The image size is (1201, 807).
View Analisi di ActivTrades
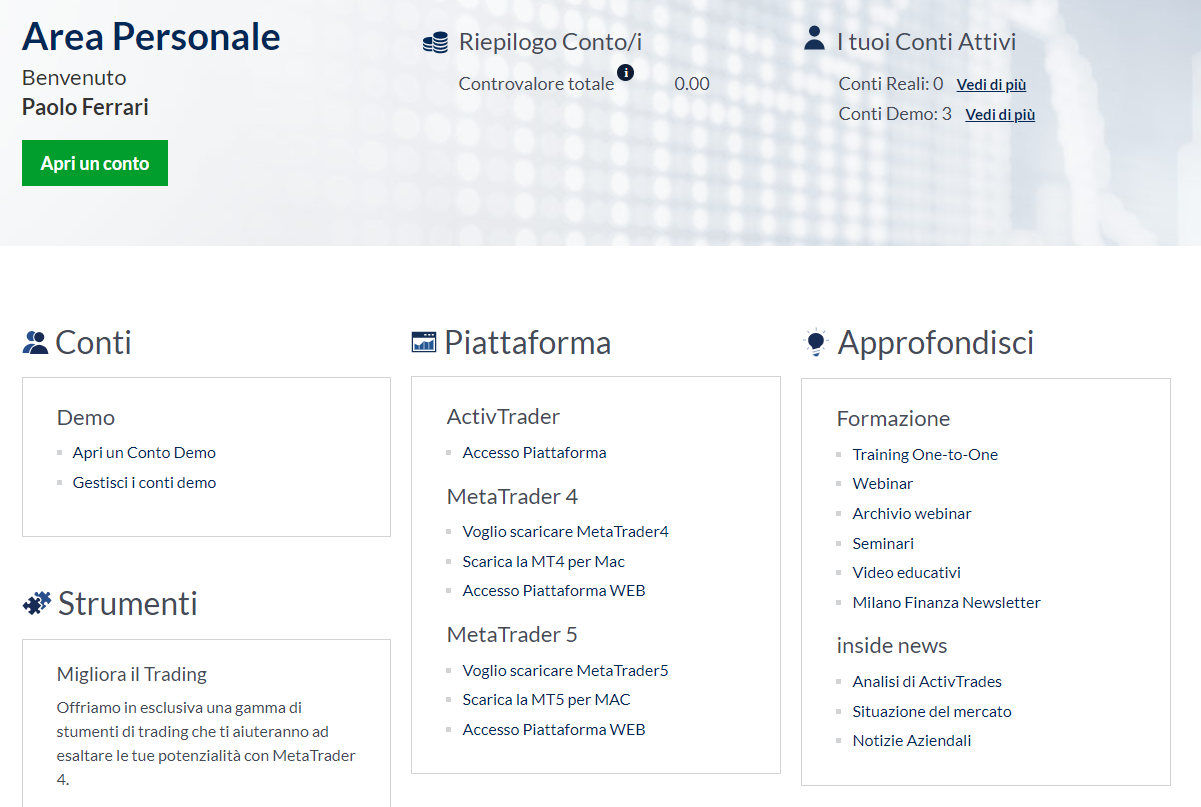click(927, 682)
